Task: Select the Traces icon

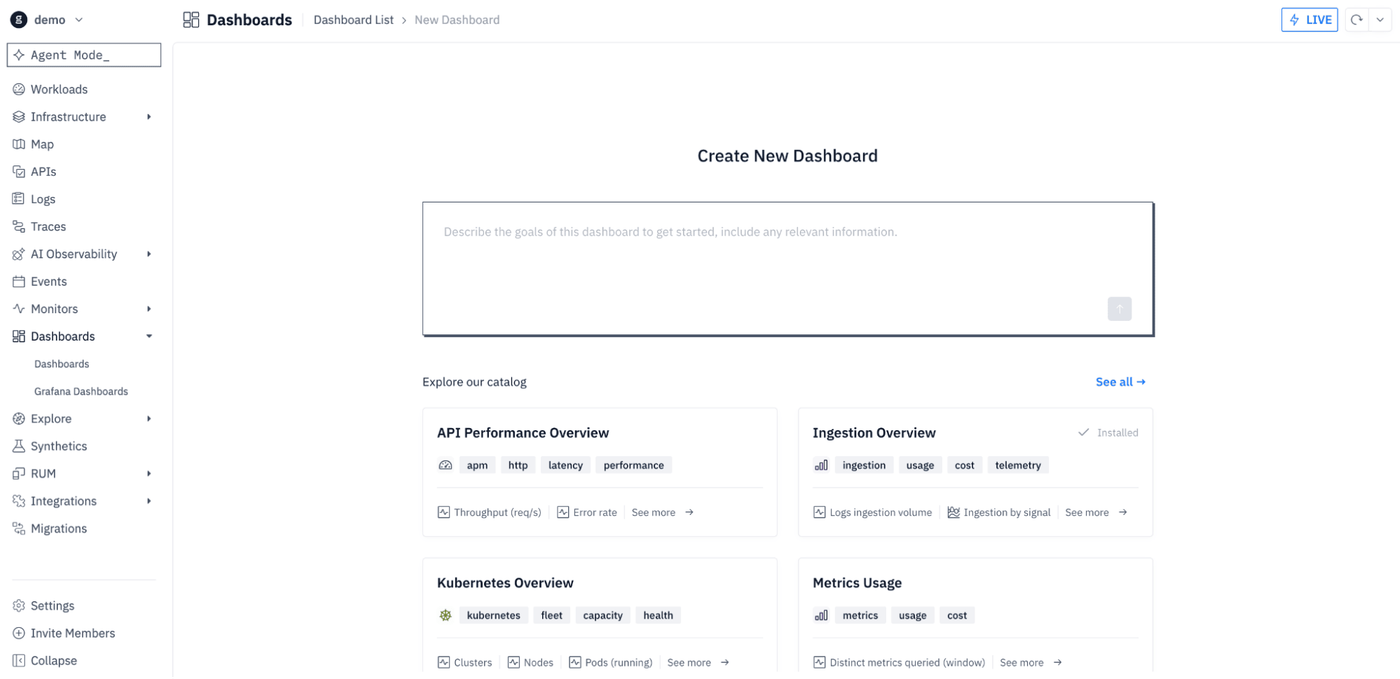Action: [x=18, y=227]
